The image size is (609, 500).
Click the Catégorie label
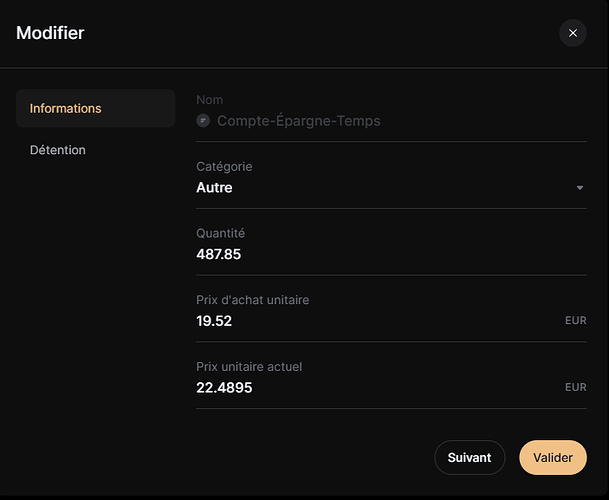224,167
